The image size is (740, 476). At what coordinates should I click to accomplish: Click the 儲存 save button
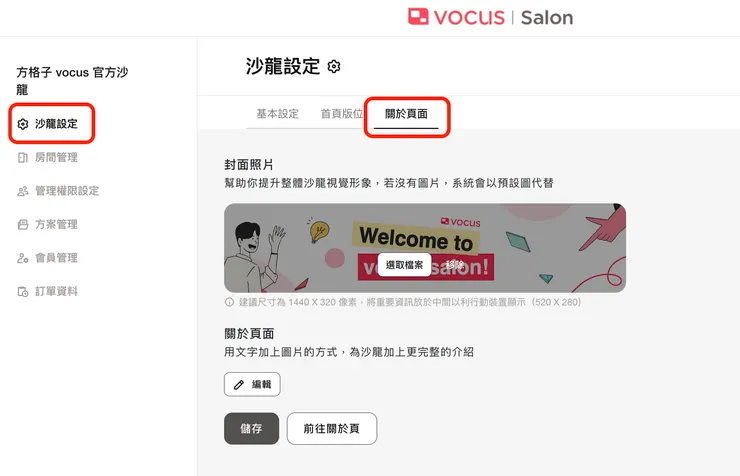(252, 428)
